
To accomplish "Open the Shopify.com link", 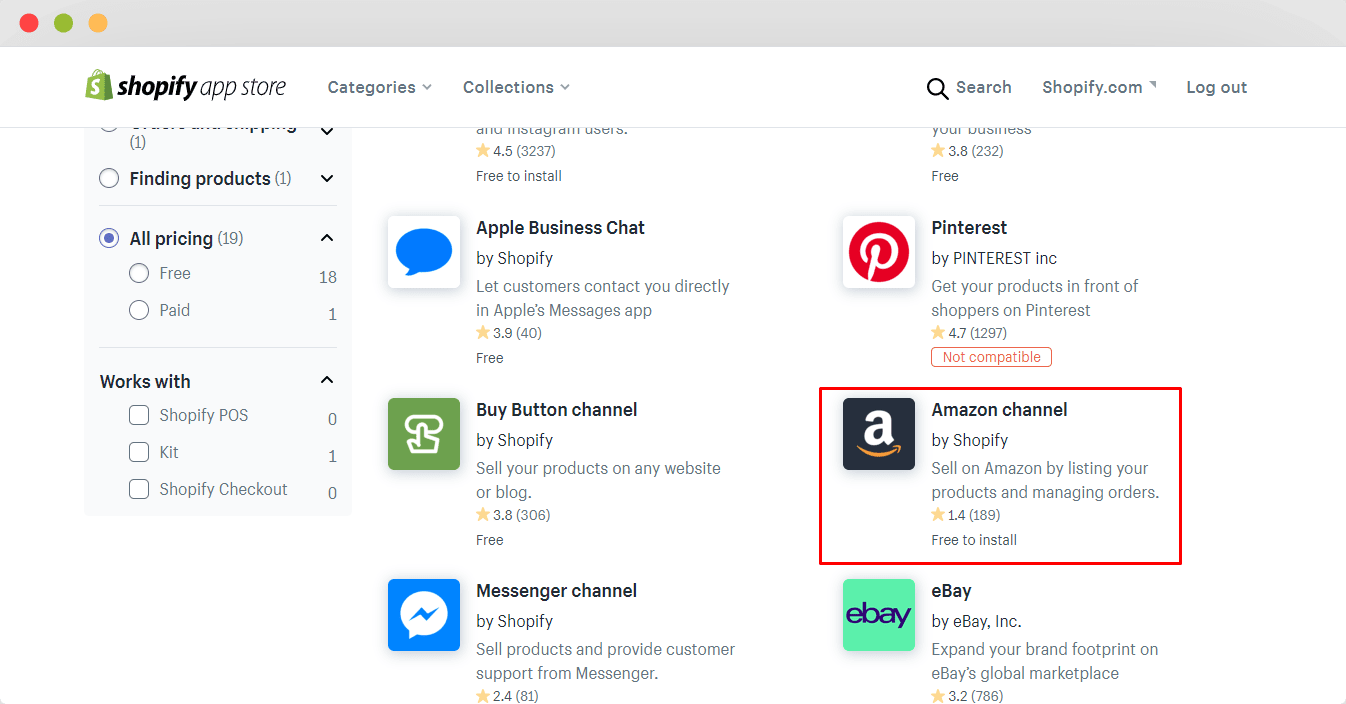I will coord(1099,87).
